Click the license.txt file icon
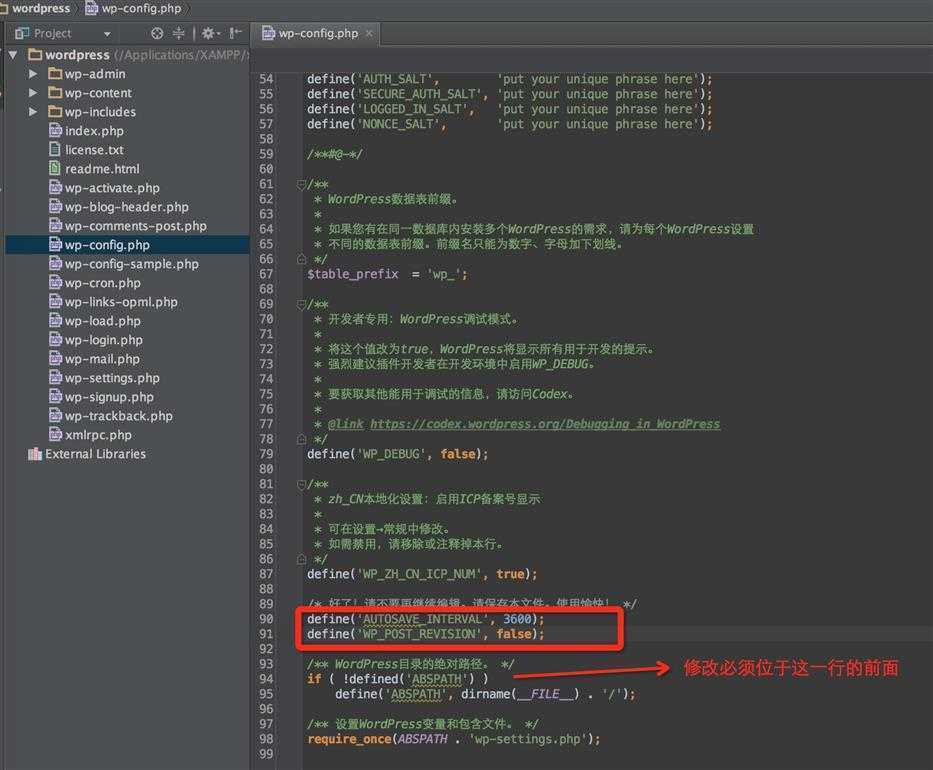 click(55, 150)
